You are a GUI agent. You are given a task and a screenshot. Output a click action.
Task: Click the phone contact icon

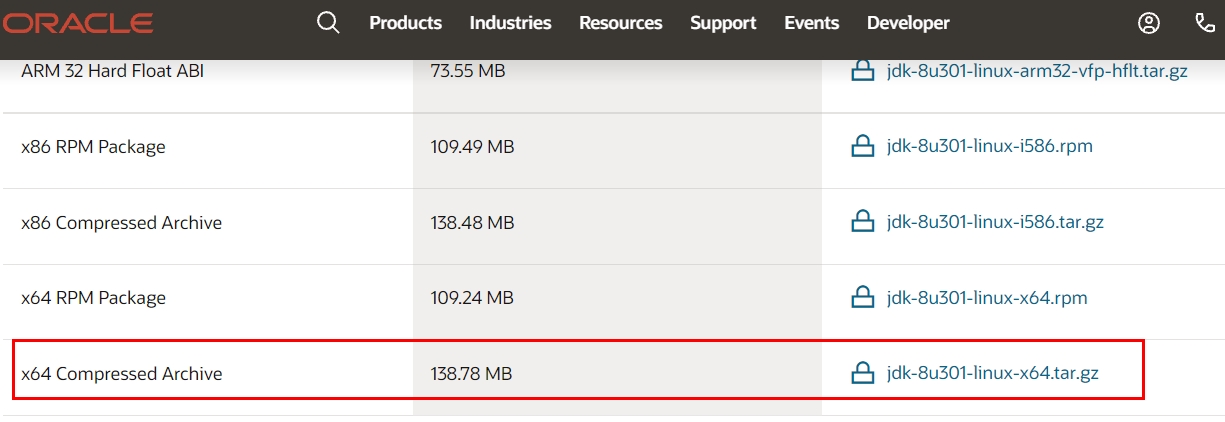pyautogui.click(x=1205, y=22)
